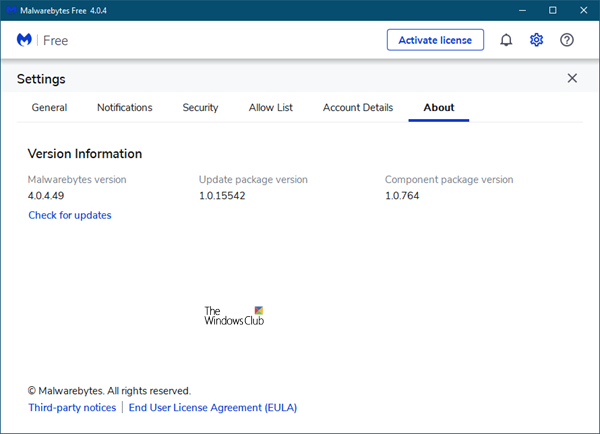Click the Malwarebytes version label

coord(77,179)
